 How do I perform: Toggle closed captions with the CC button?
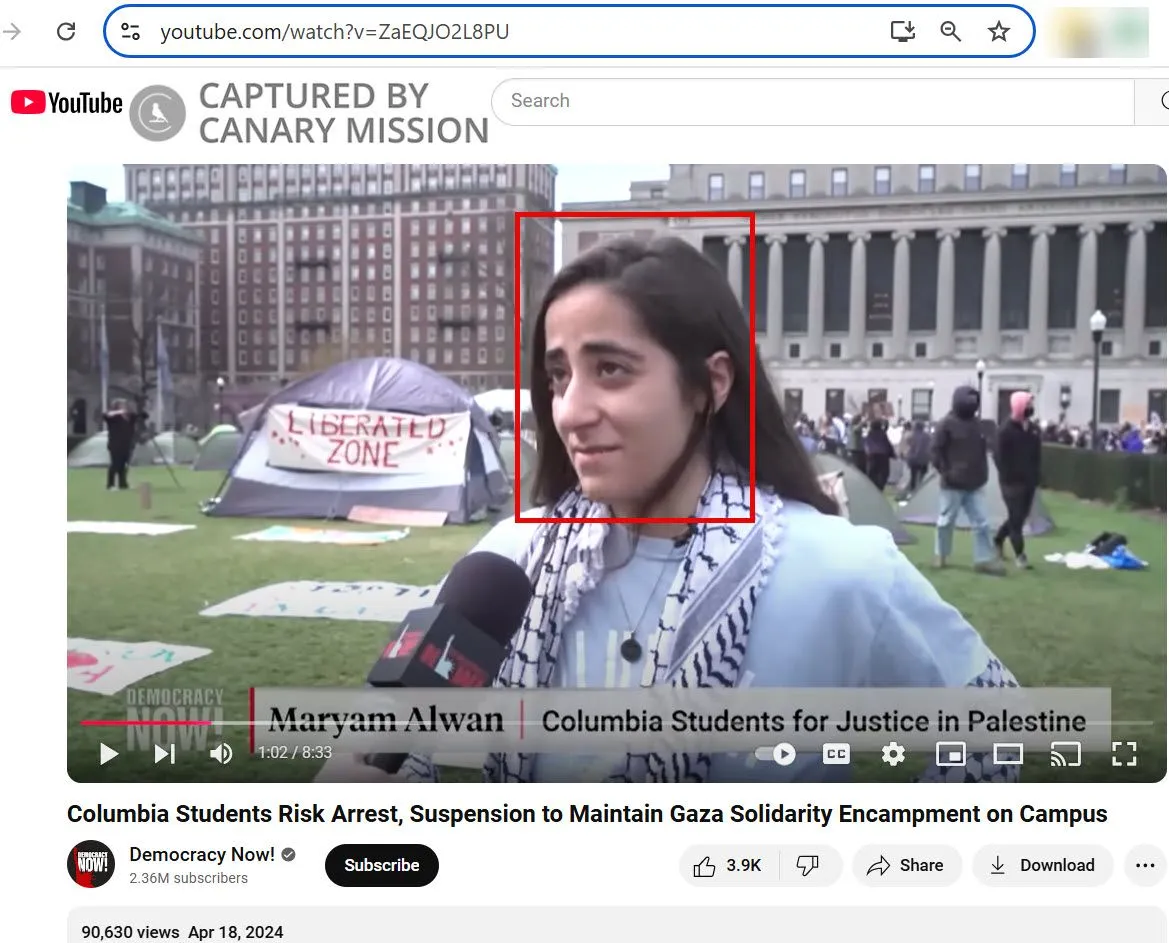(x=836, y=754)
